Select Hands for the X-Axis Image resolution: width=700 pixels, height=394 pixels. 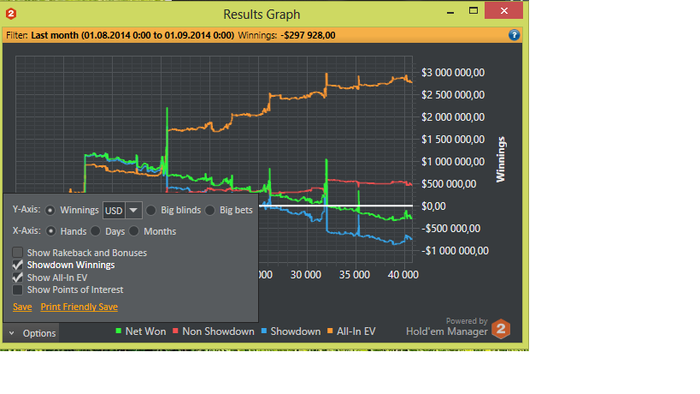[x=51, y=231]
